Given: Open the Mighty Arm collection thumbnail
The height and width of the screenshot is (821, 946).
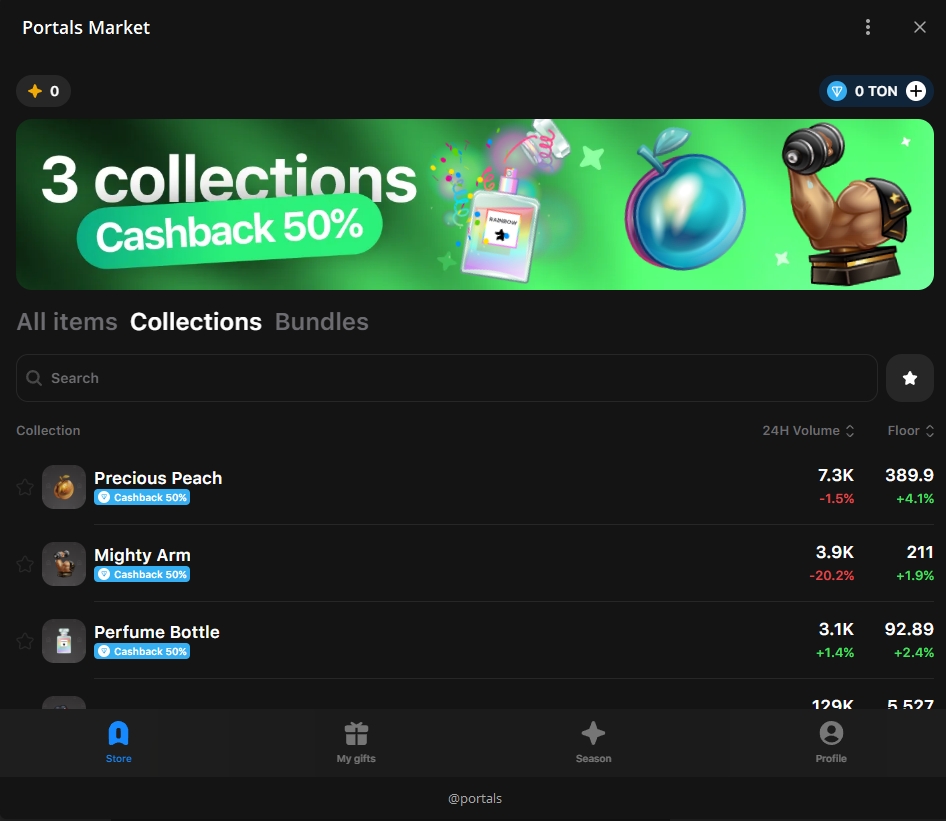Looking at the screenshot, I should pyautogui.click(x=64, y=564).
